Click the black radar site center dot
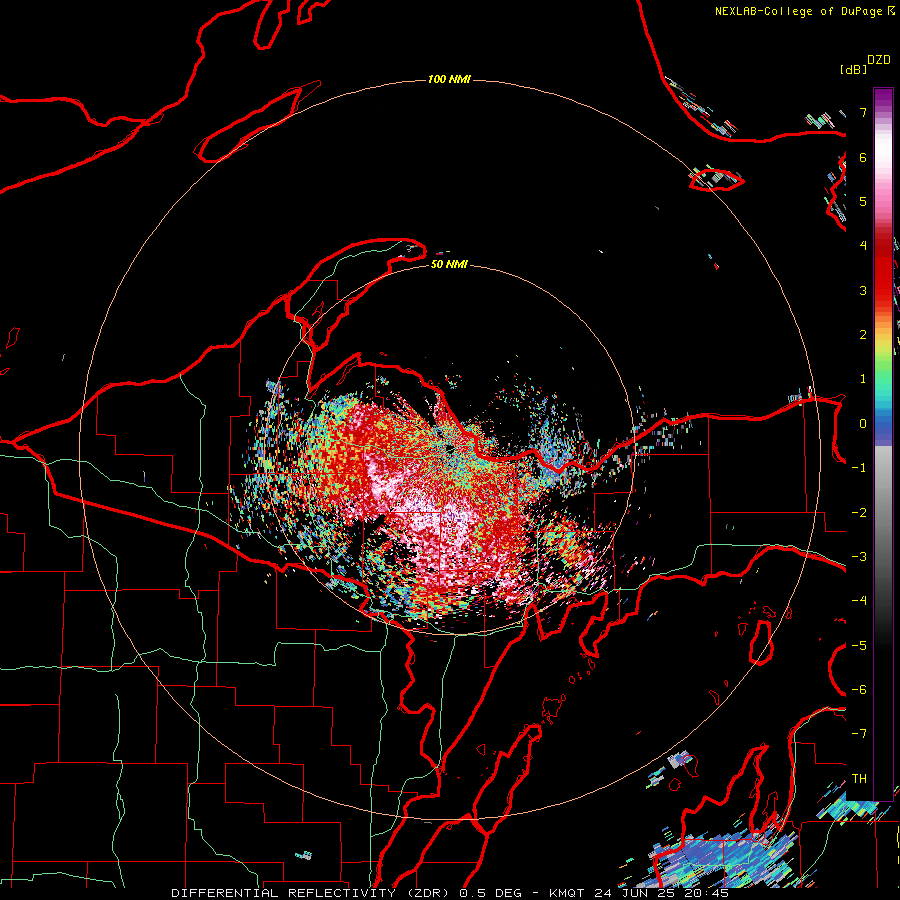Screen dimensions: 900x900 click(x=450, y=449)
